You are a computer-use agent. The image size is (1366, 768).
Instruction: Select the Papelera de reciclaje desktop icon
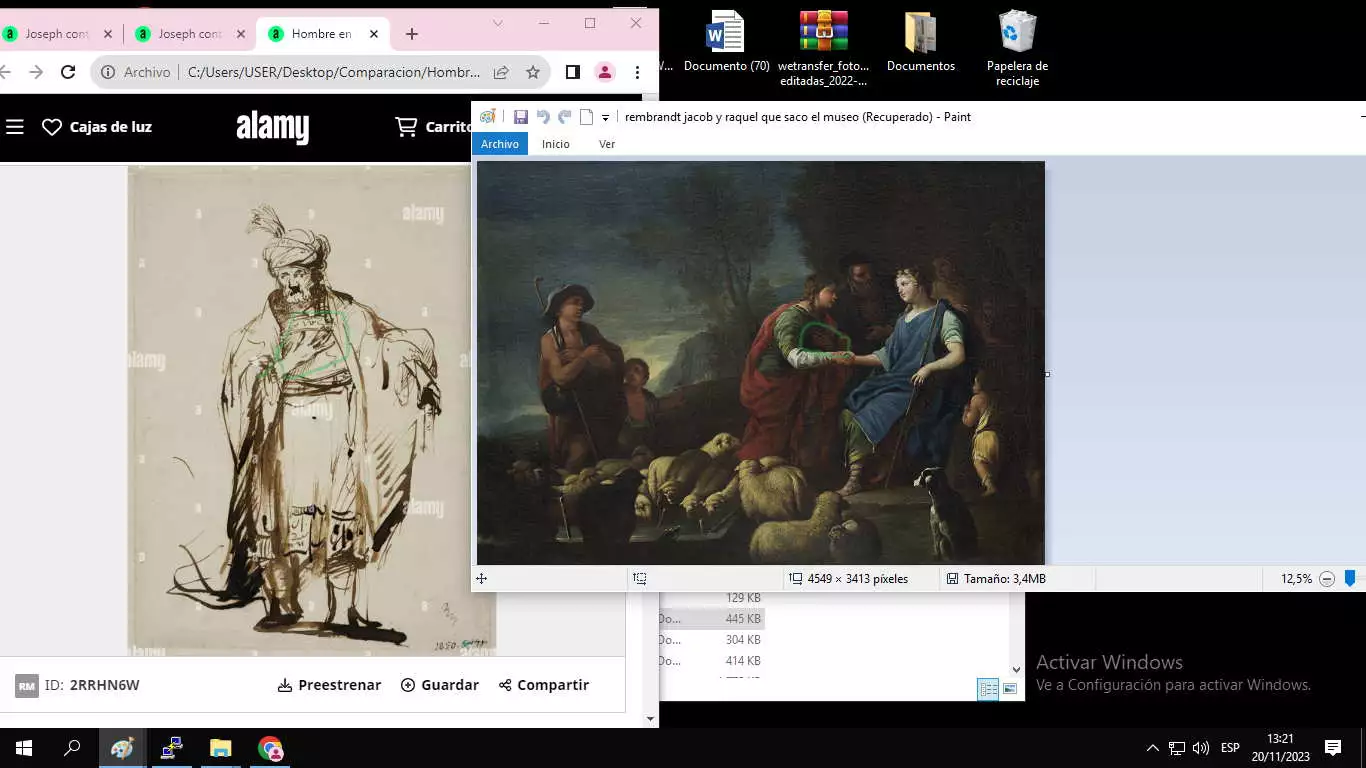pos(1017,48)
